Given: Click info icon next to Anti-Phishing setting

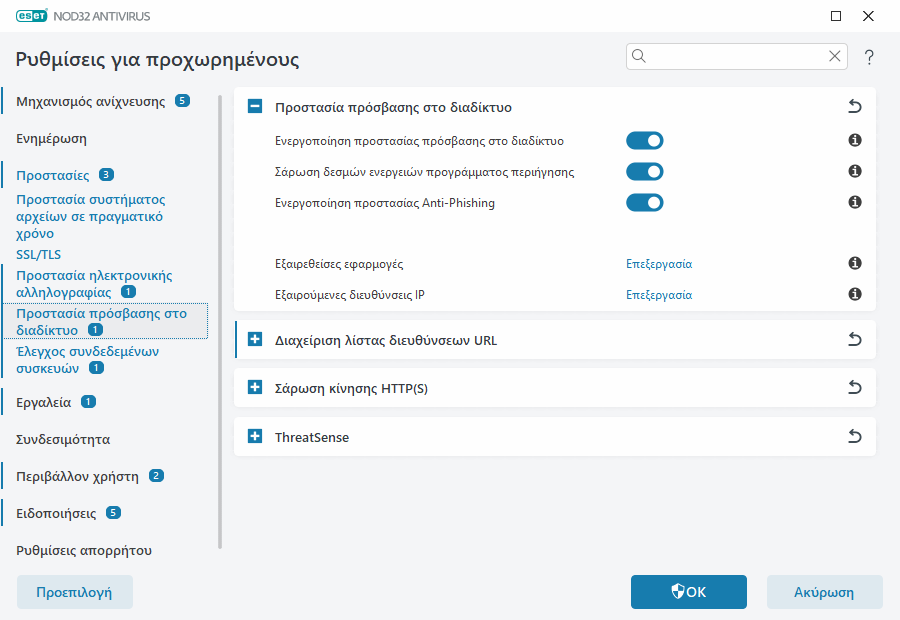Looking at the screenshot, I should (855, 203).
